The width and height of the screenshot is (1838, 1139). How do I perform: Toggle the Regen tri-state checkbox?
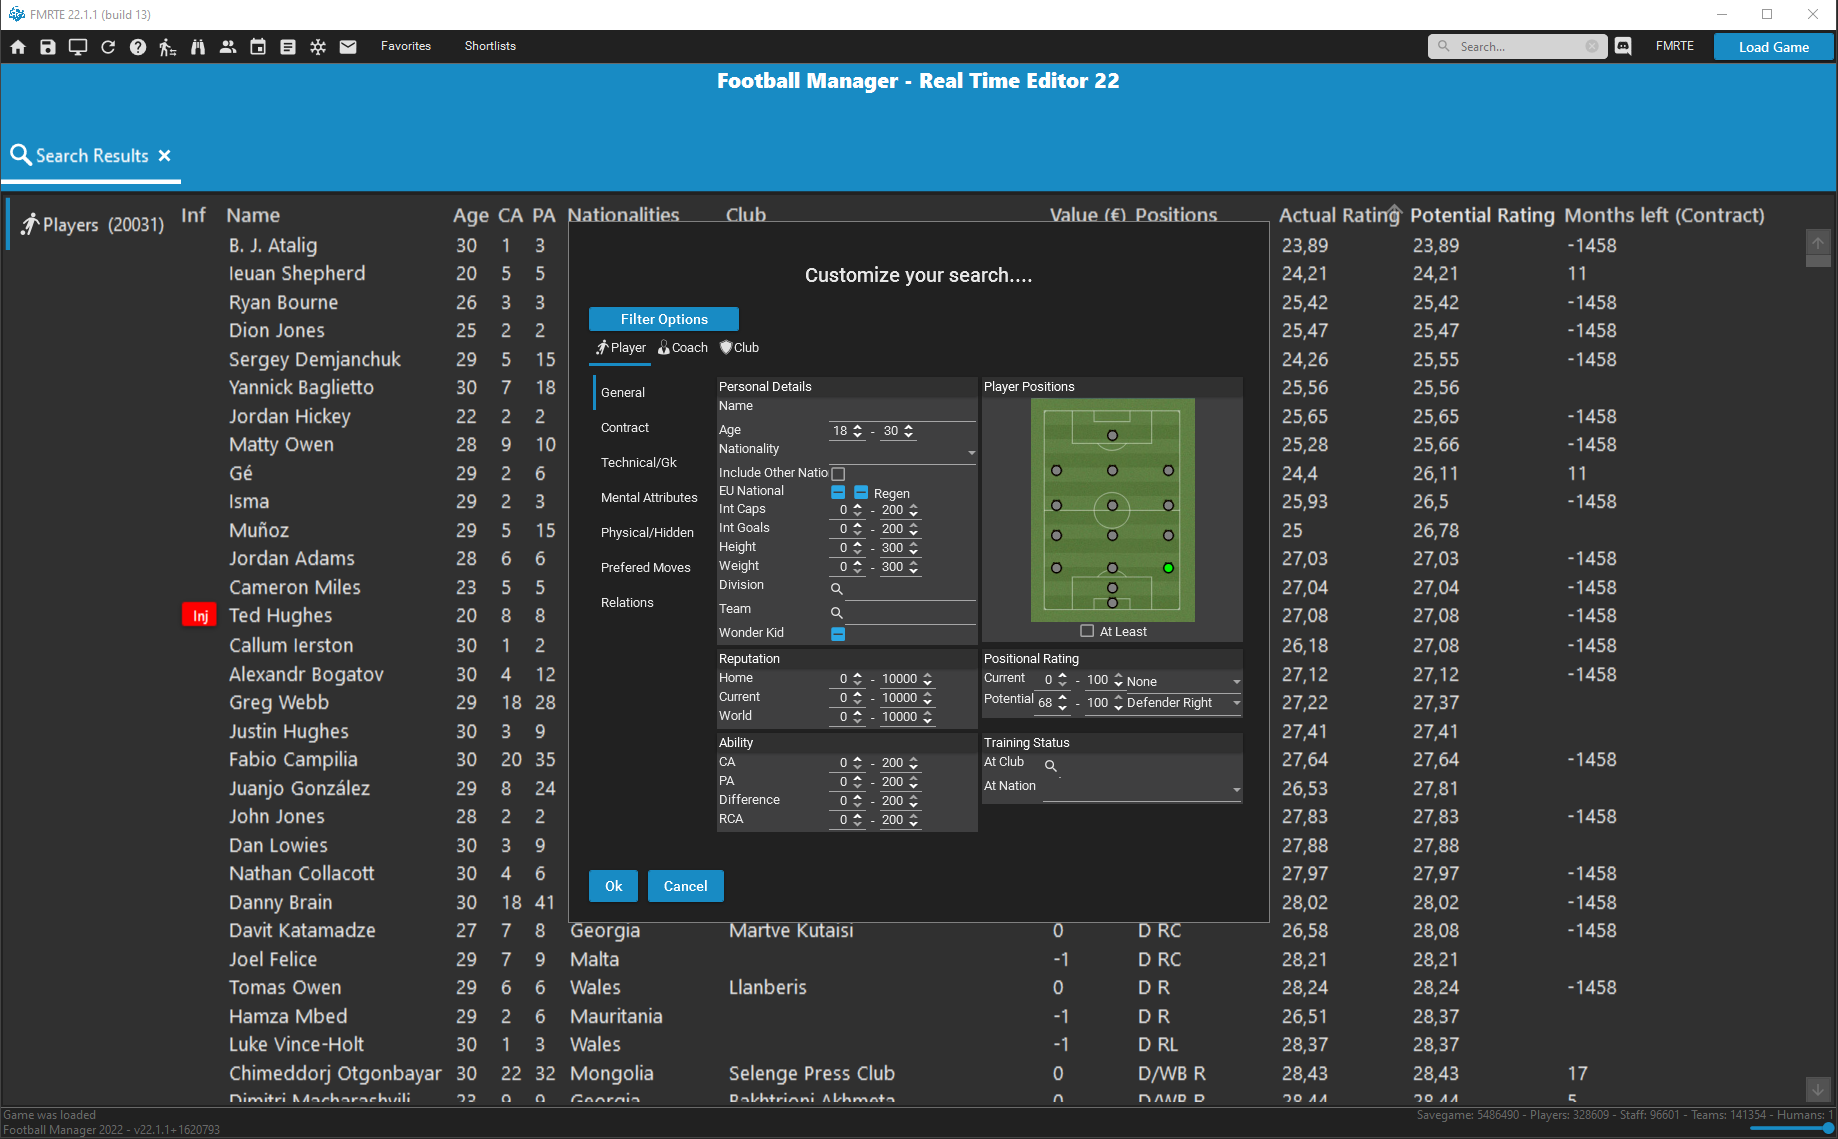tap(861, 493)
